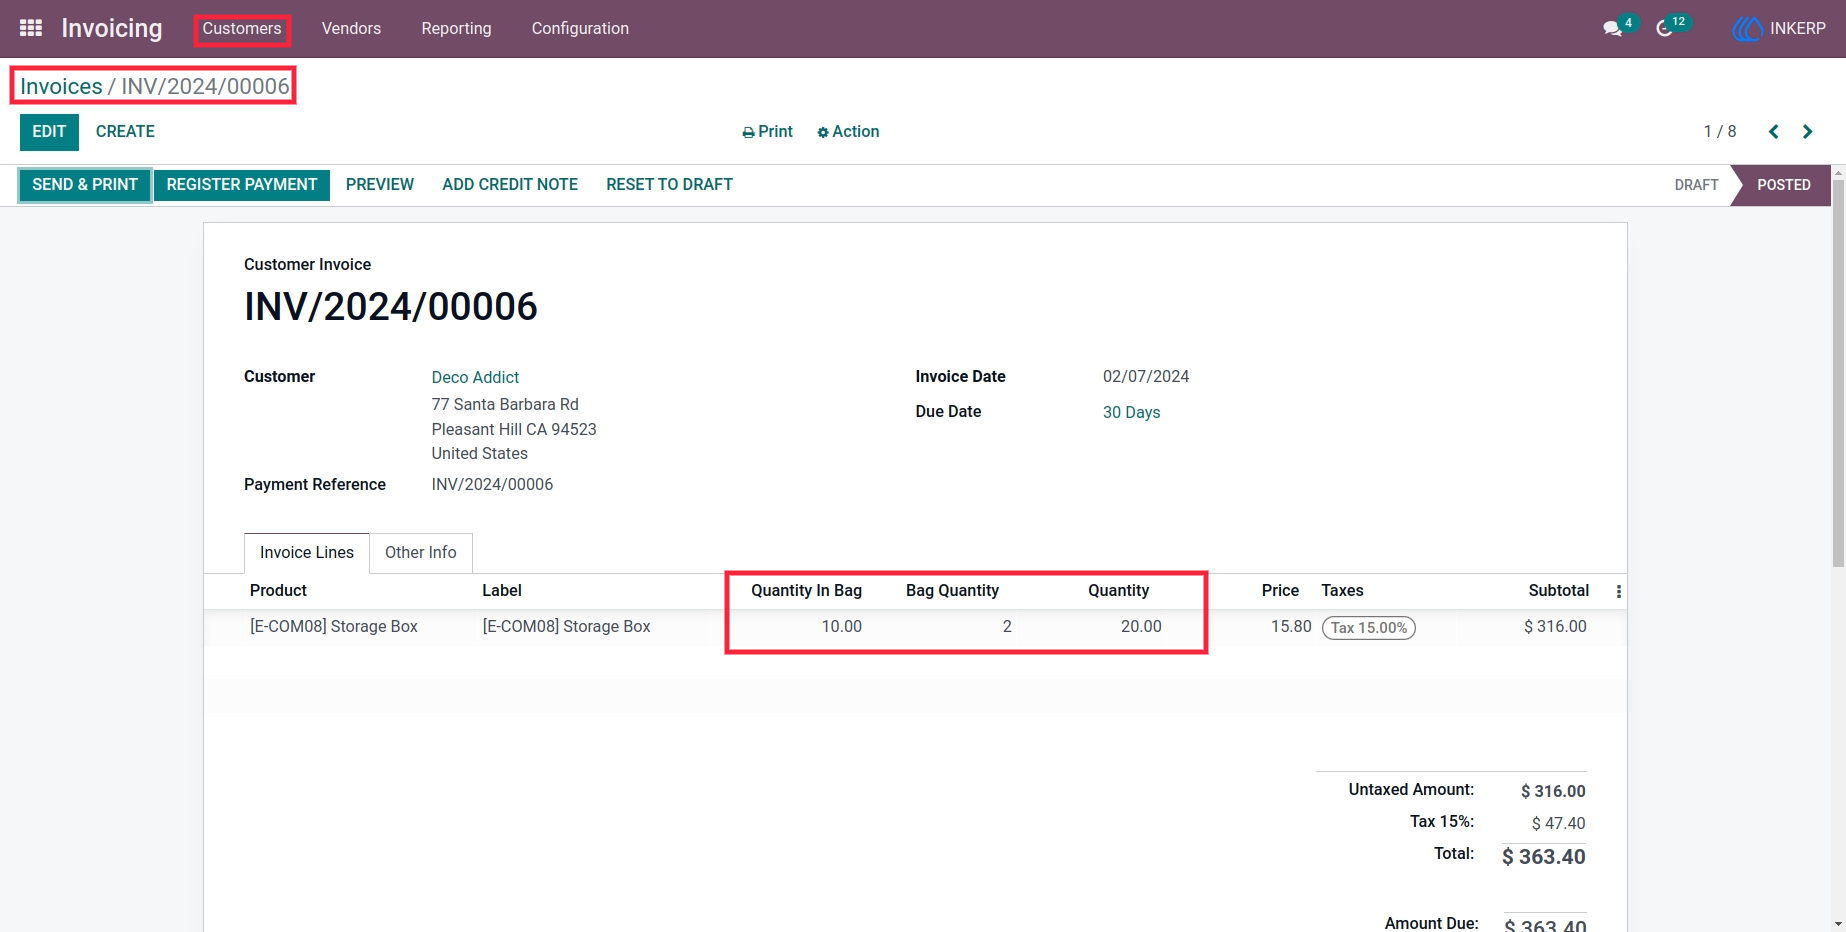Click the $ 316.00 subtotal cell

pyautogui.click(x=1555, y=627)
